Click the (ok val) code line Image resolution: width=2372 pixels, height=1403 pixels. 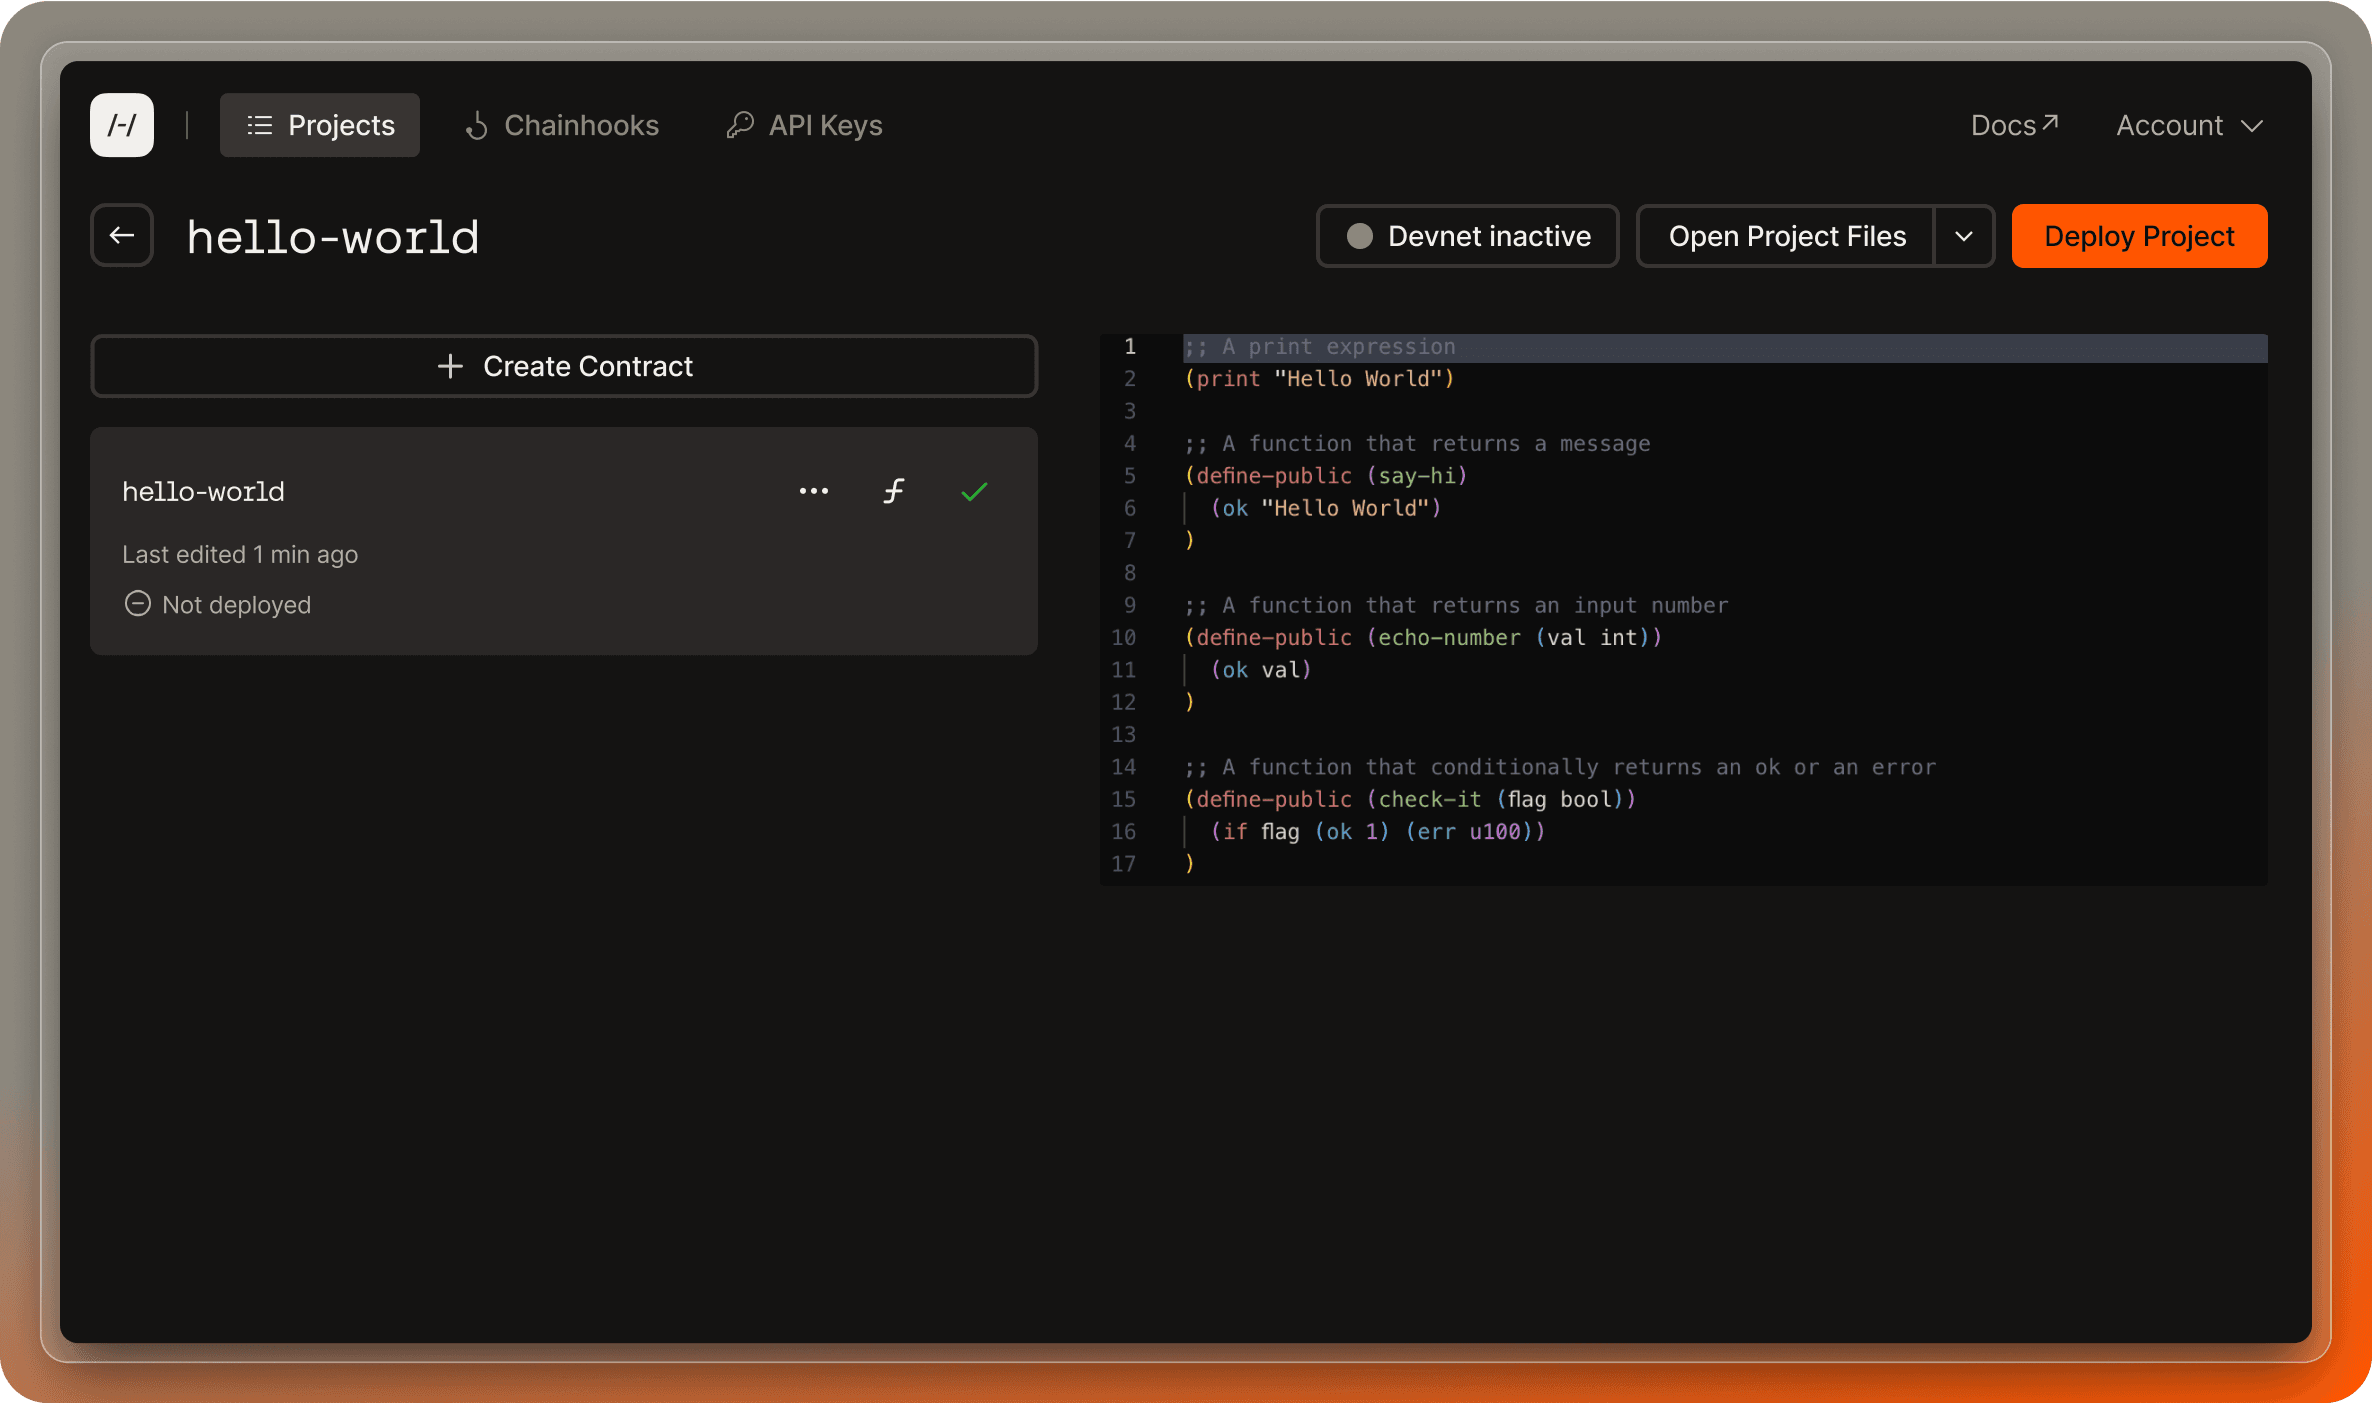pyautogui.click(x=1261, y=670)
